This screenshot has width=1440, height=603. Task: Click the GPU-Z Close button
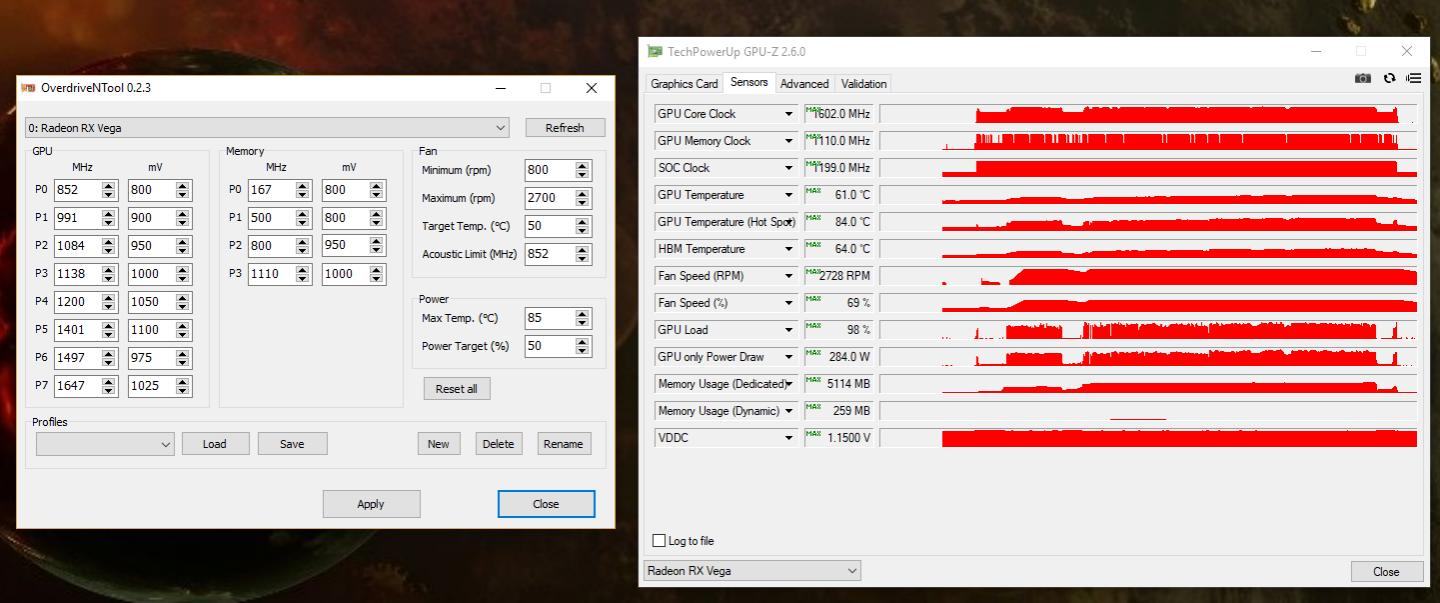pos(1386,572)
